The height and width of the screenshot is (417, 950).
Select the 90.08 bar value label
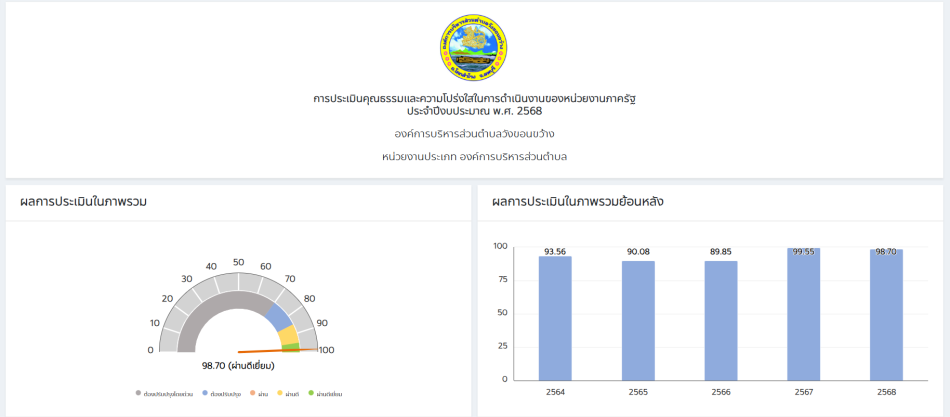(638, 252)
